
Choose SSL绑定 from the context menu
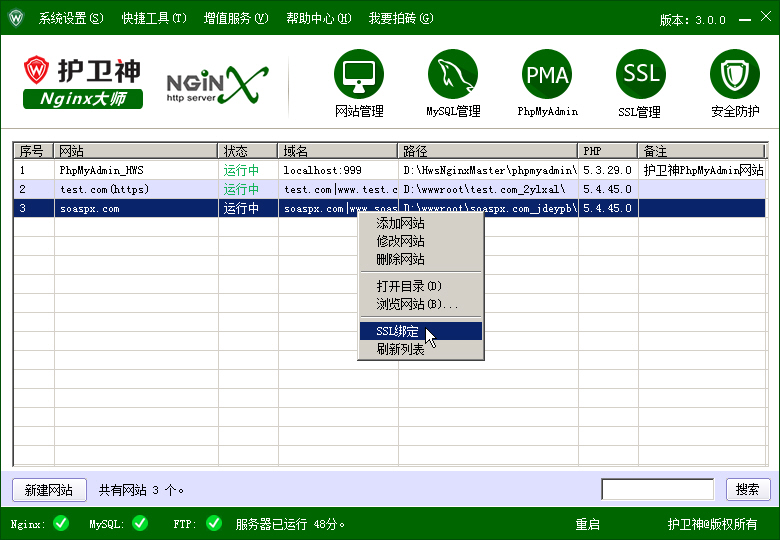[398, 331]
